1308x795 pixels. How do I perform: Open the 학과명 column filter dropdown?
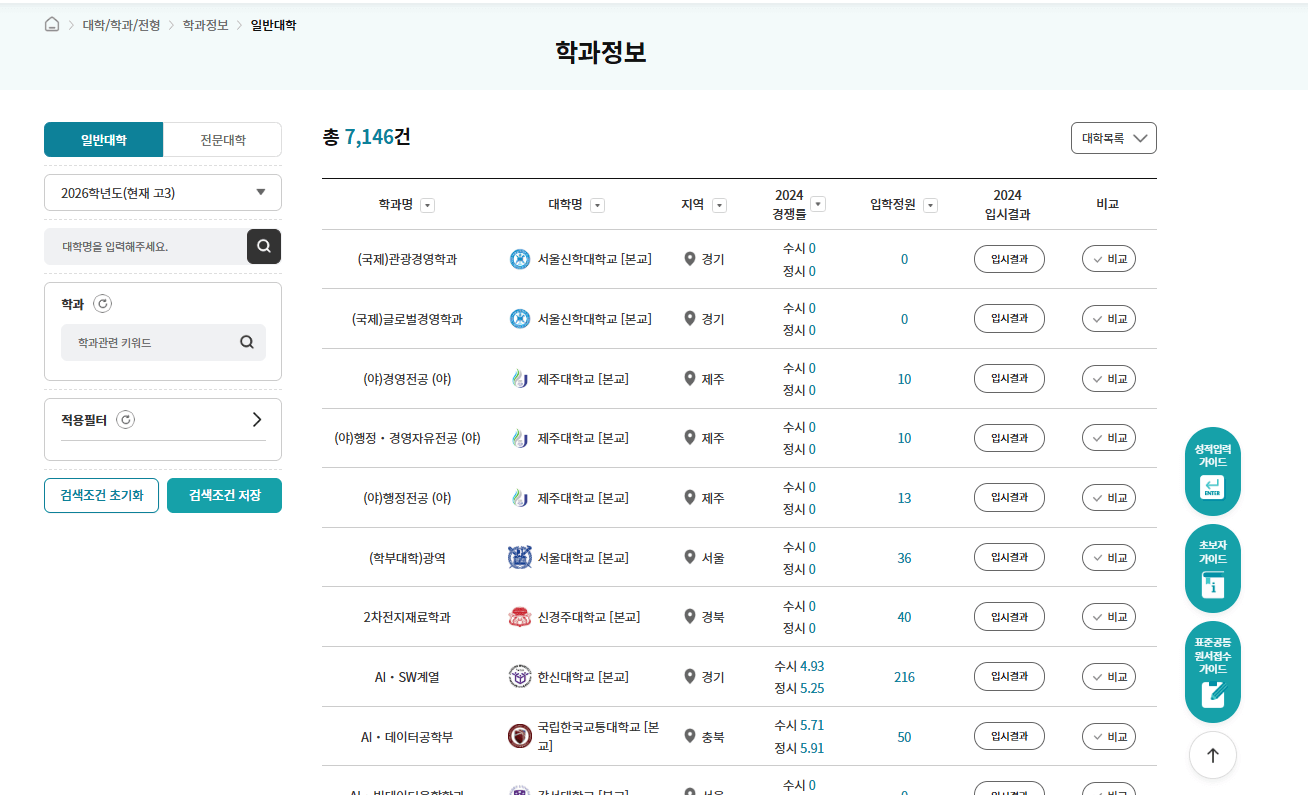point(427,204)
